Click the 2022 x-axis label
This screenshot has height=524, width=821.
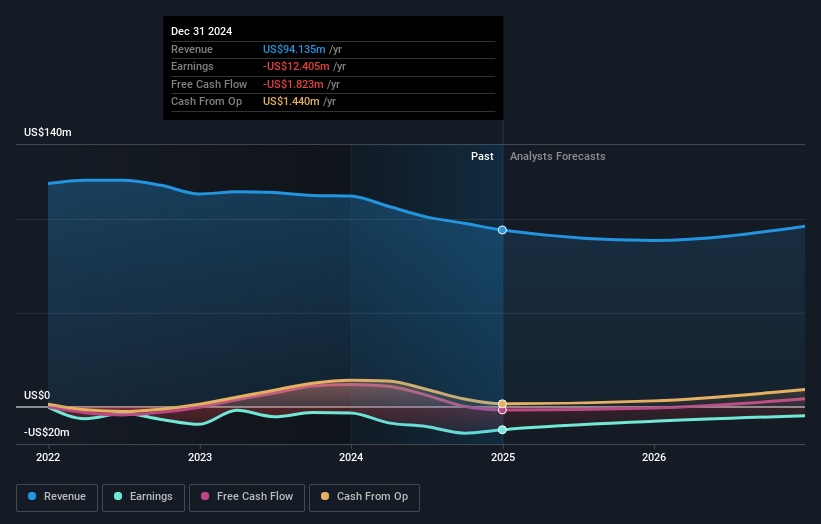pyautogui.click(x=48, y=457)
